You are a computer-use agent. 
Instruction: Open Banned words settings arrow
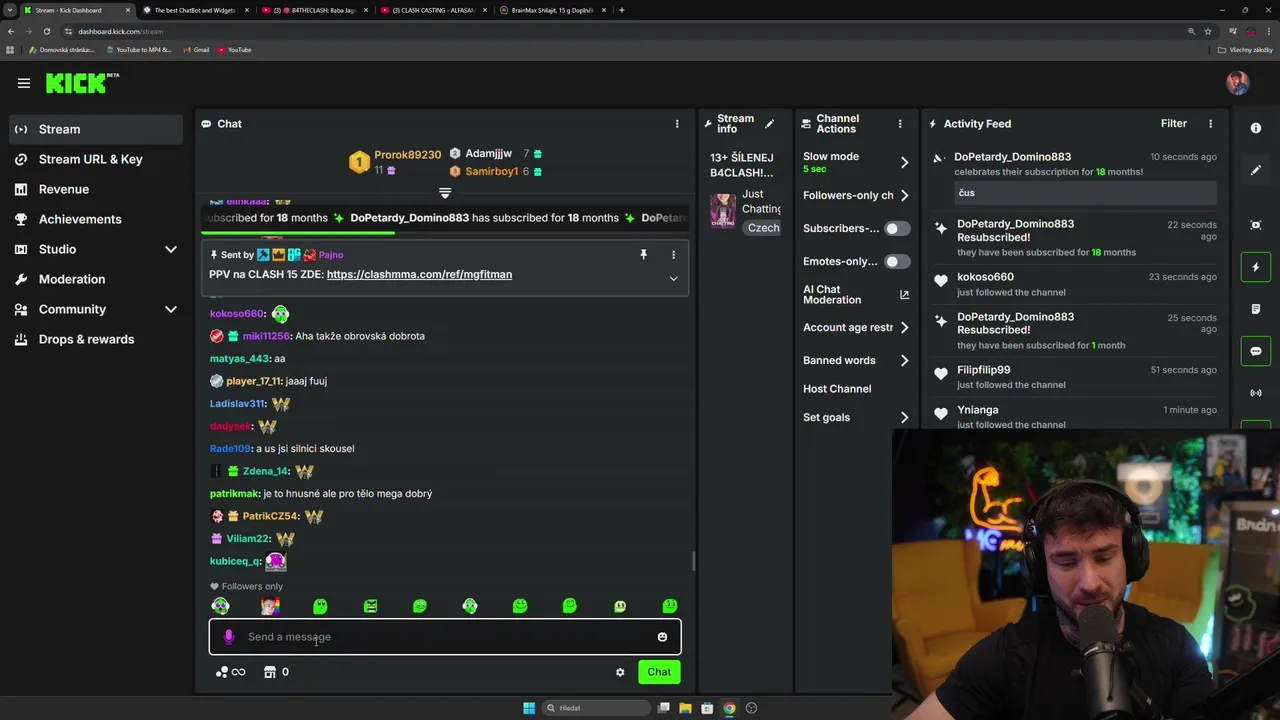click(904, 360)
